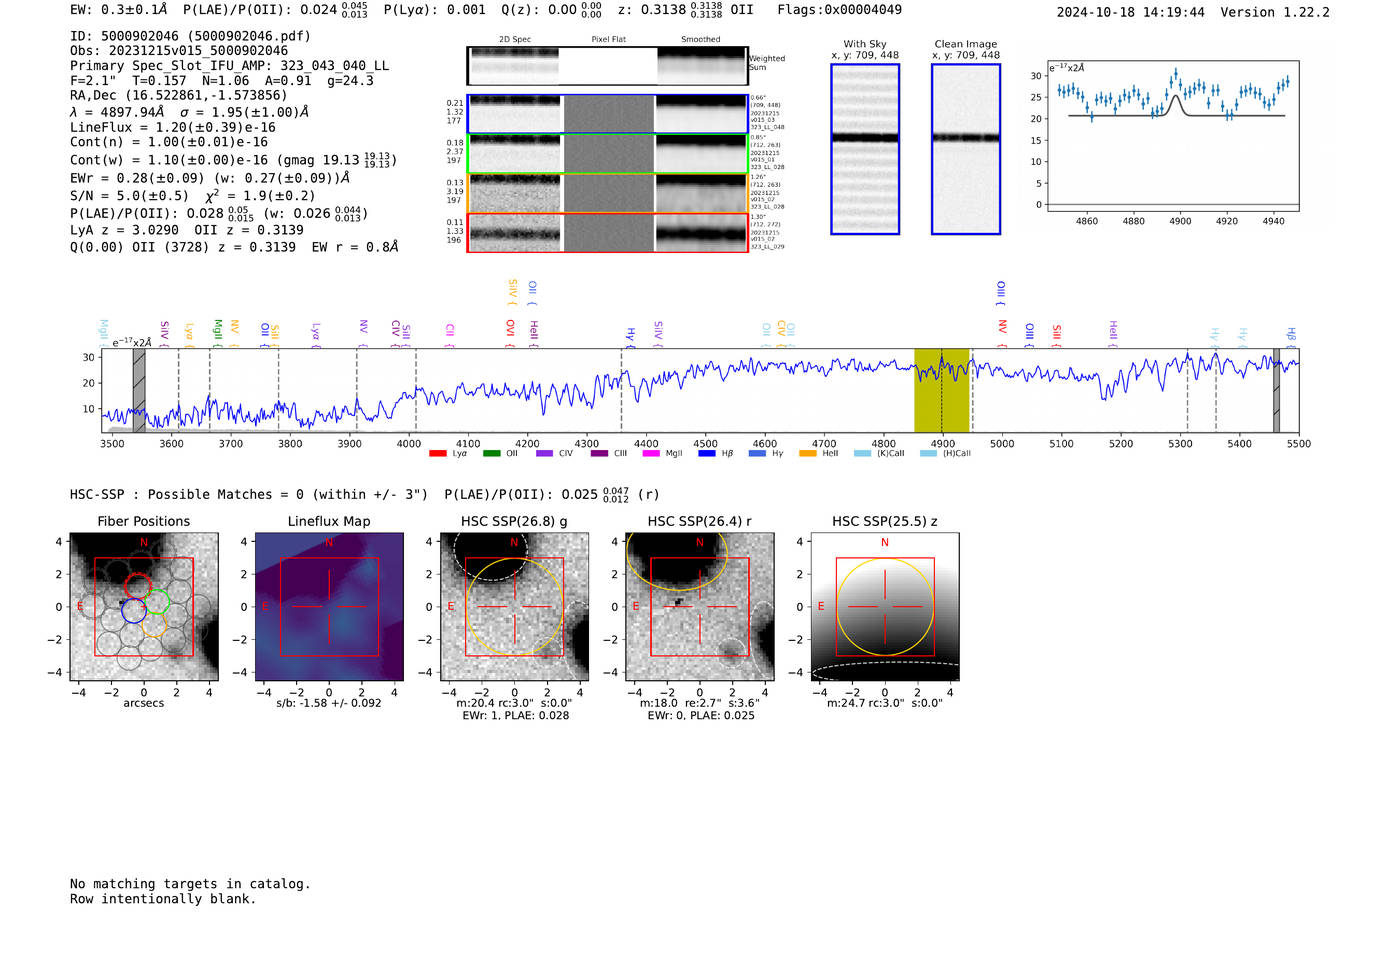Click the λ = 4897.94Å wavelength line

click(190, 112)
